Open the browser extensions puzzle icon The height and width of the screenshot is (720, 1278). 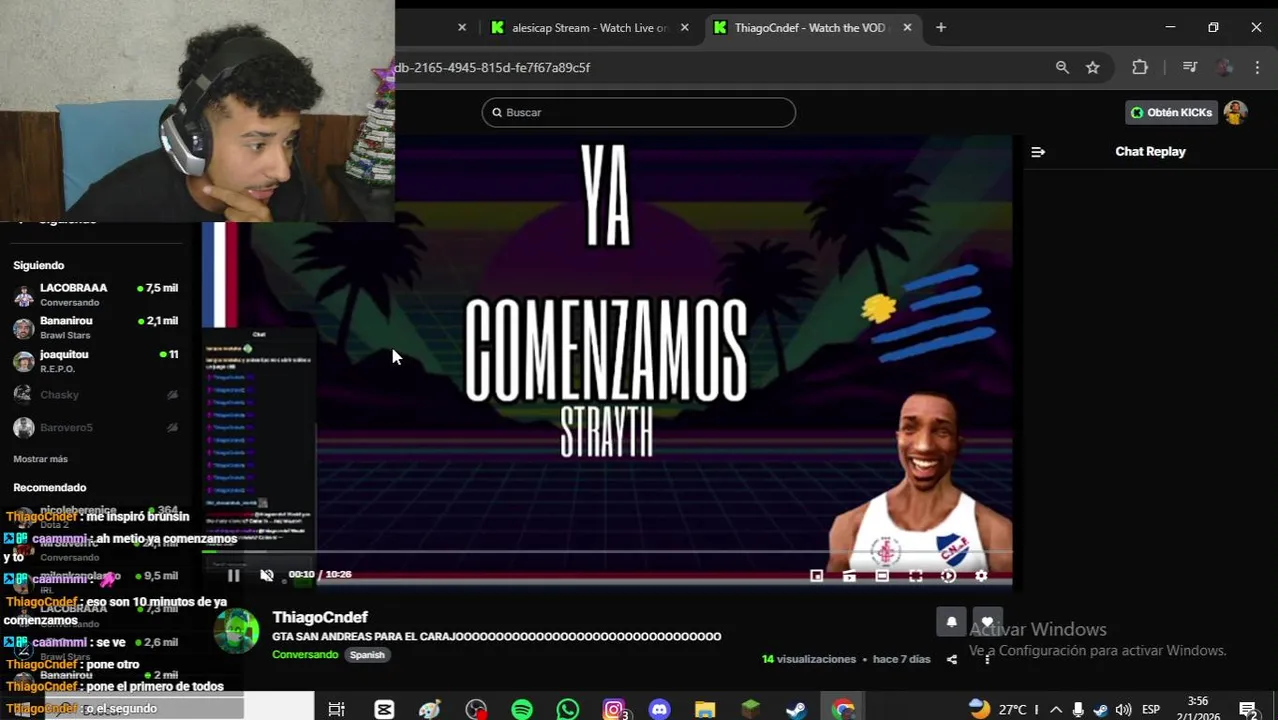click(x=1140, y=67)
